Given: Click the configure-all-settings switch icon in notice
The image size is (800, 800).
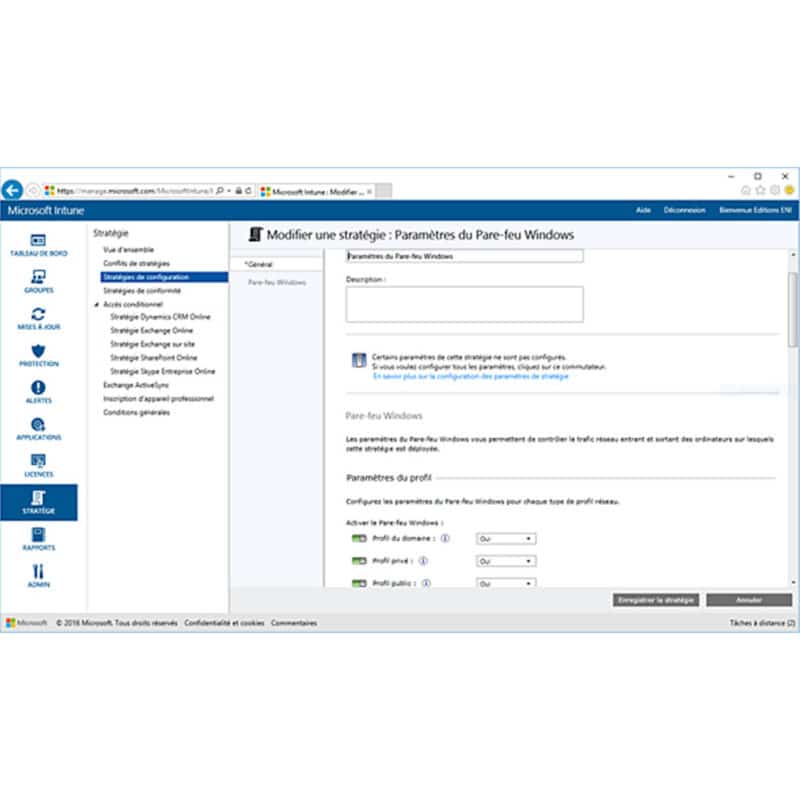Looking at the screenshot, I should pyautogui.click(x=359, y=360).
